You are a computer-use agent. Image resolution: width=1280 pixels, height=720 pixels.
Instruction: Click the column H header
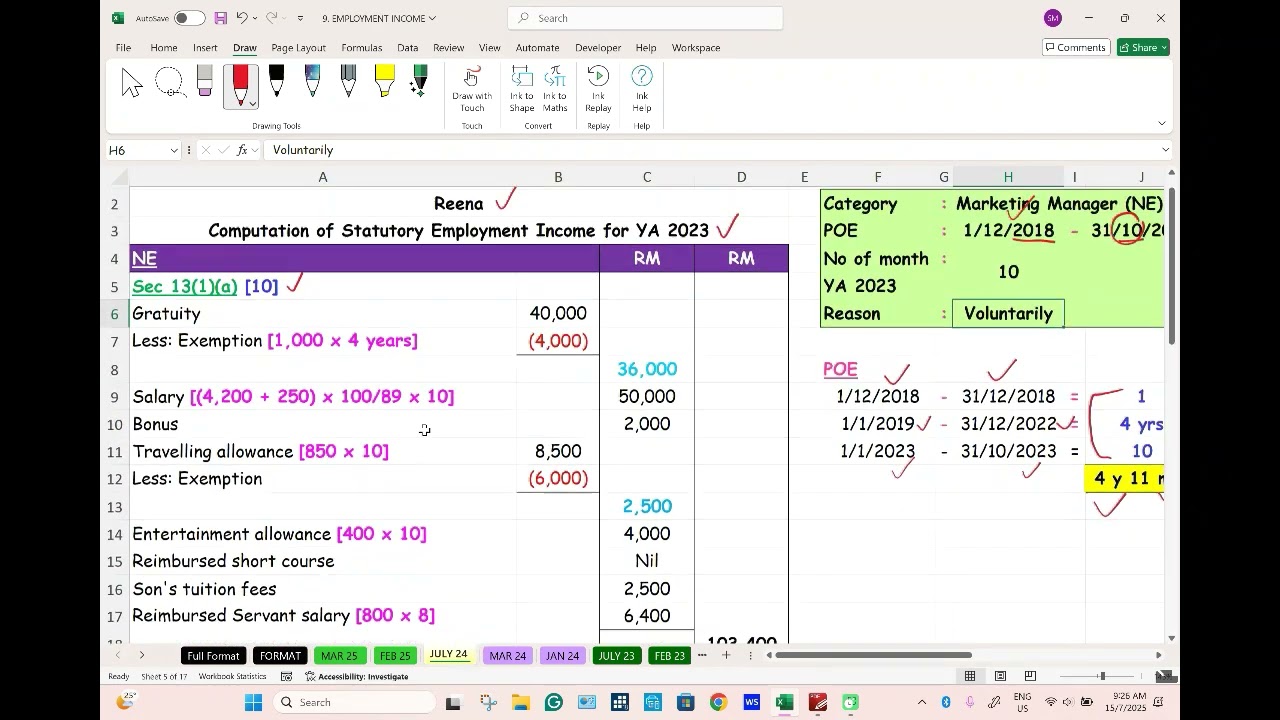click(x=1008, y=177)
